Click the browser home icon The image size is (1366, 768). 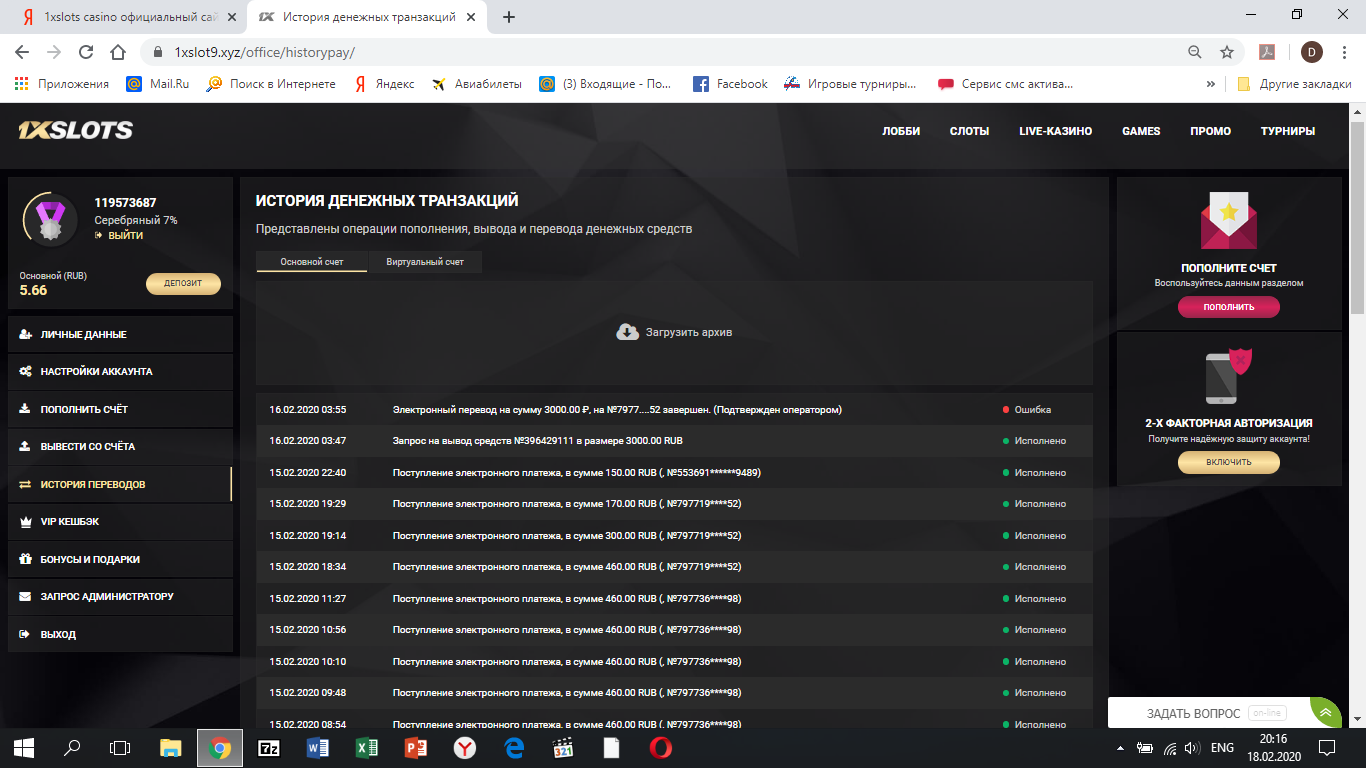[118, 52]
